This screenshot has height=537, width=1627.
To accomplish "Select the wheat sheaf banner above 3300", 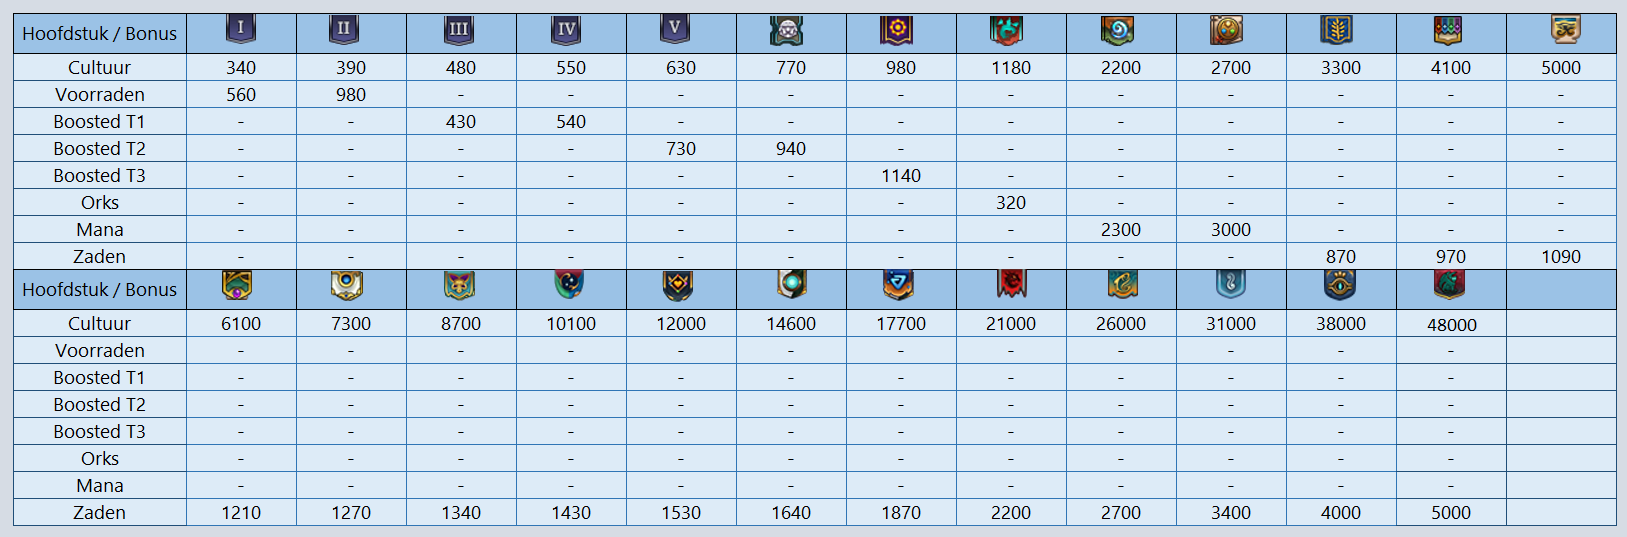I will (1336, 31).
